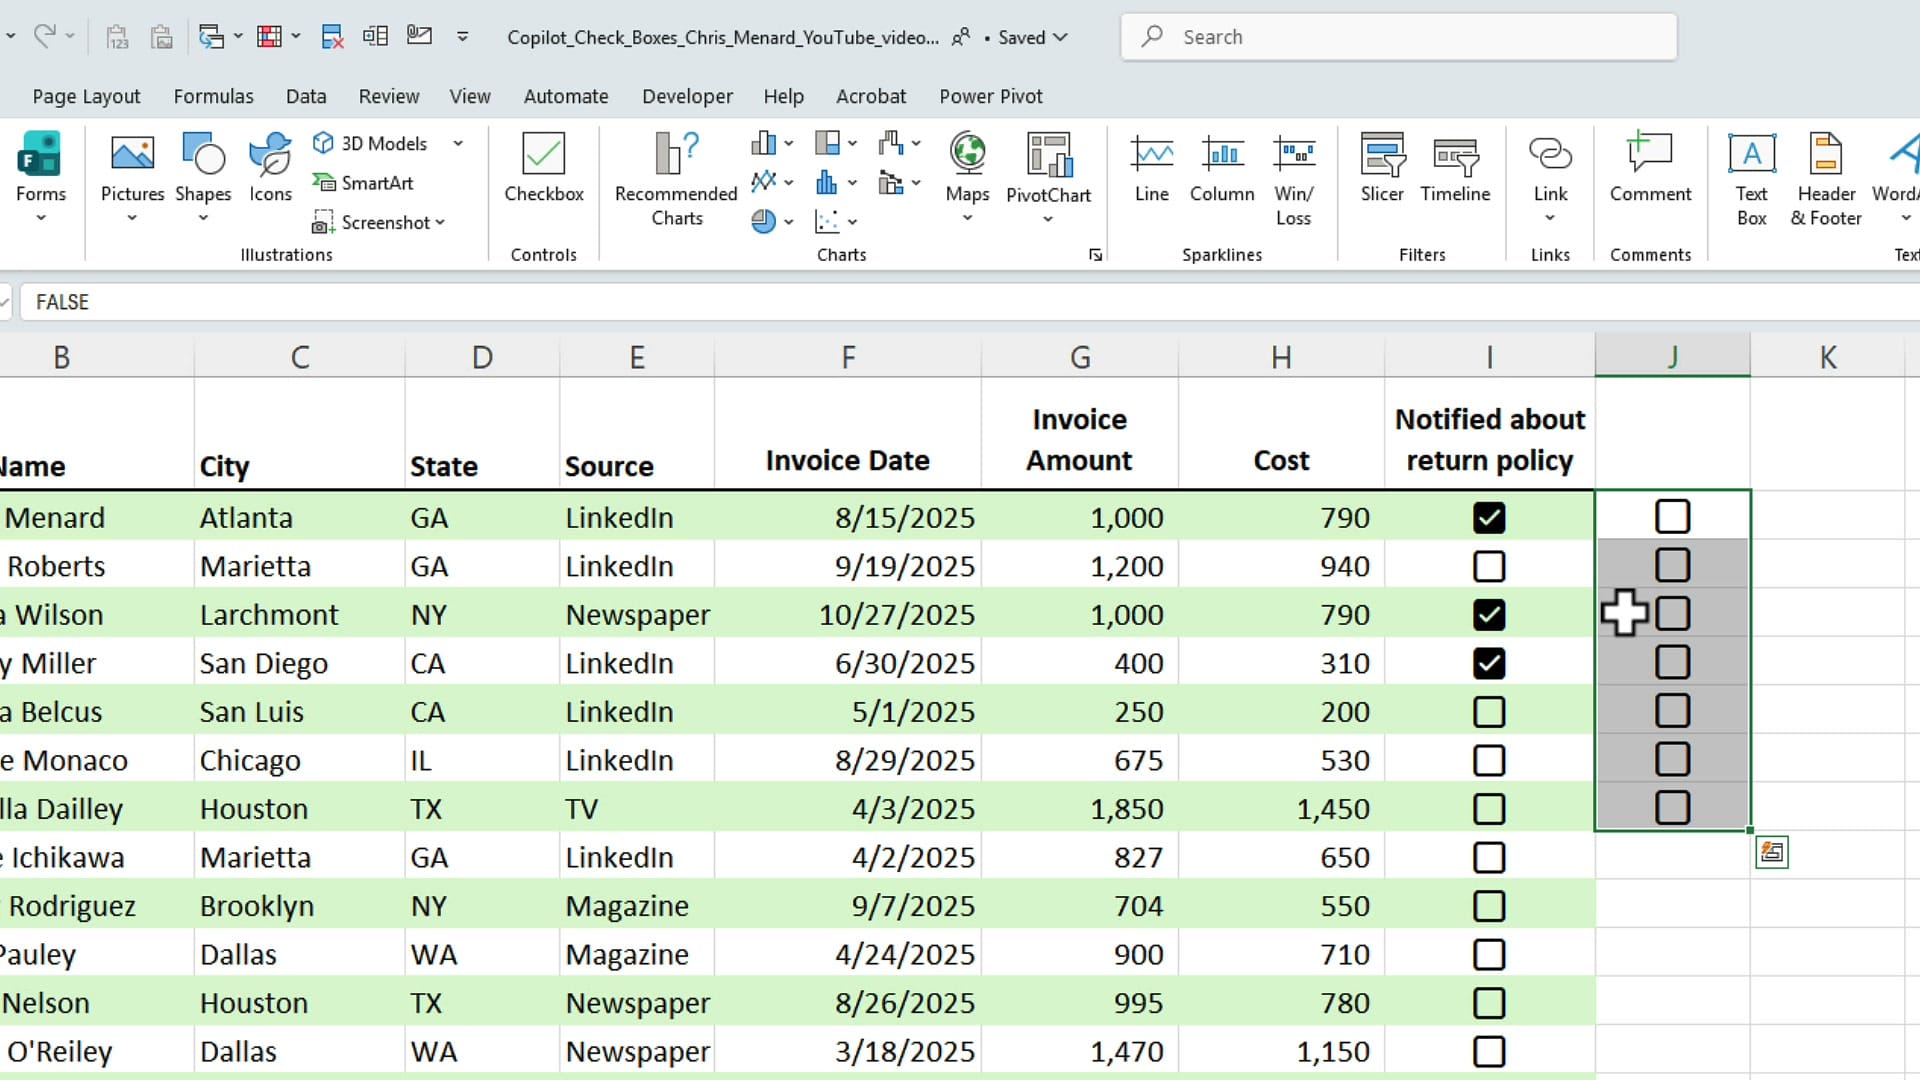This screenshot has width=1920, height=1080.
Task: Insert a scatter or bubble chart
Action: click(828, 221)
